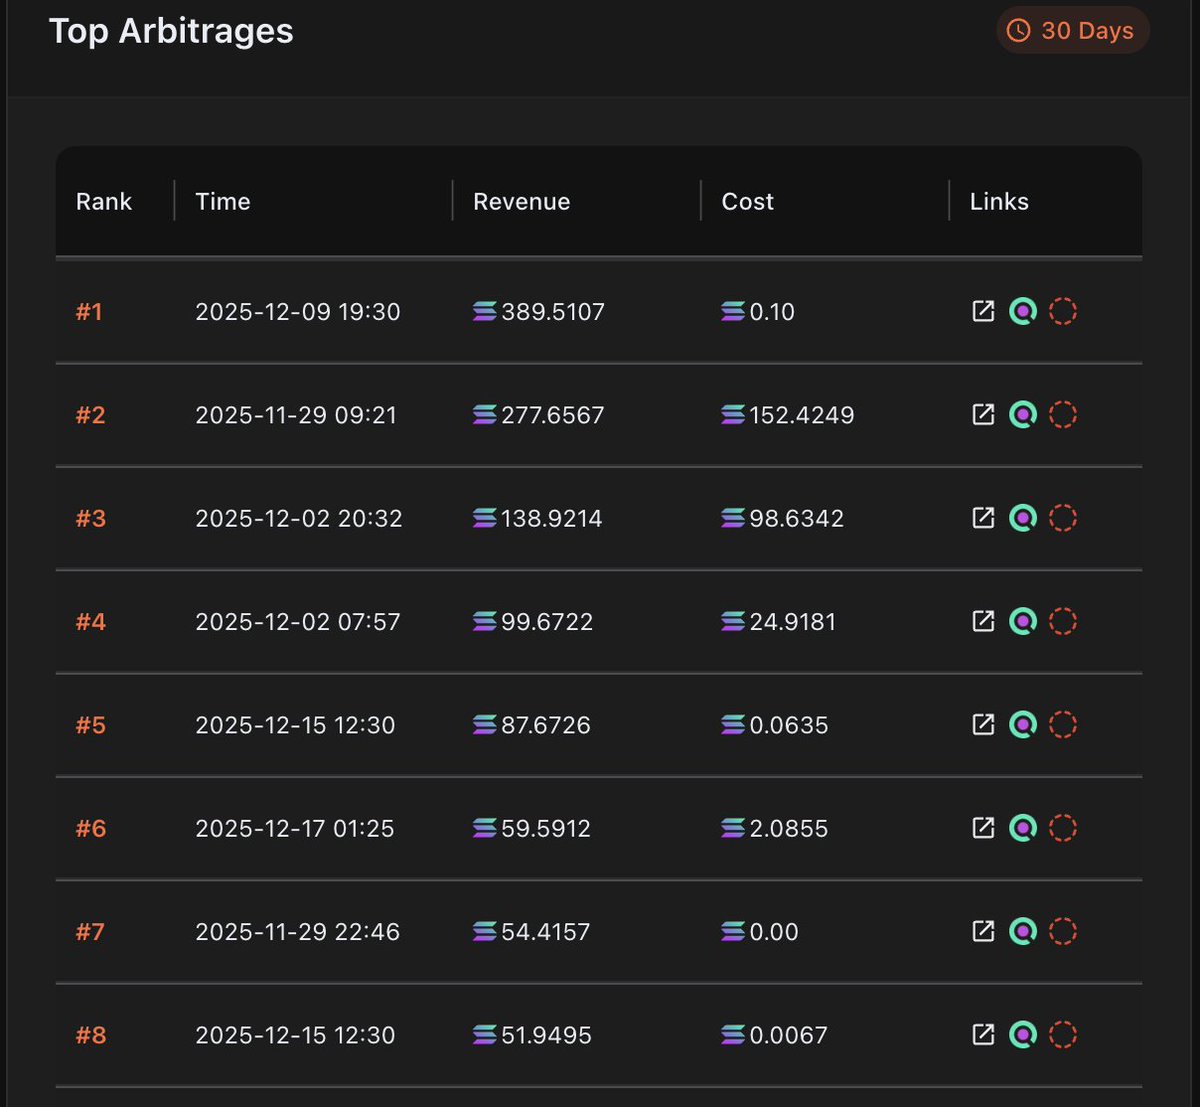
Task: Click the dashed red circle icon for rank #3
Action: (x=1063, y=518)
